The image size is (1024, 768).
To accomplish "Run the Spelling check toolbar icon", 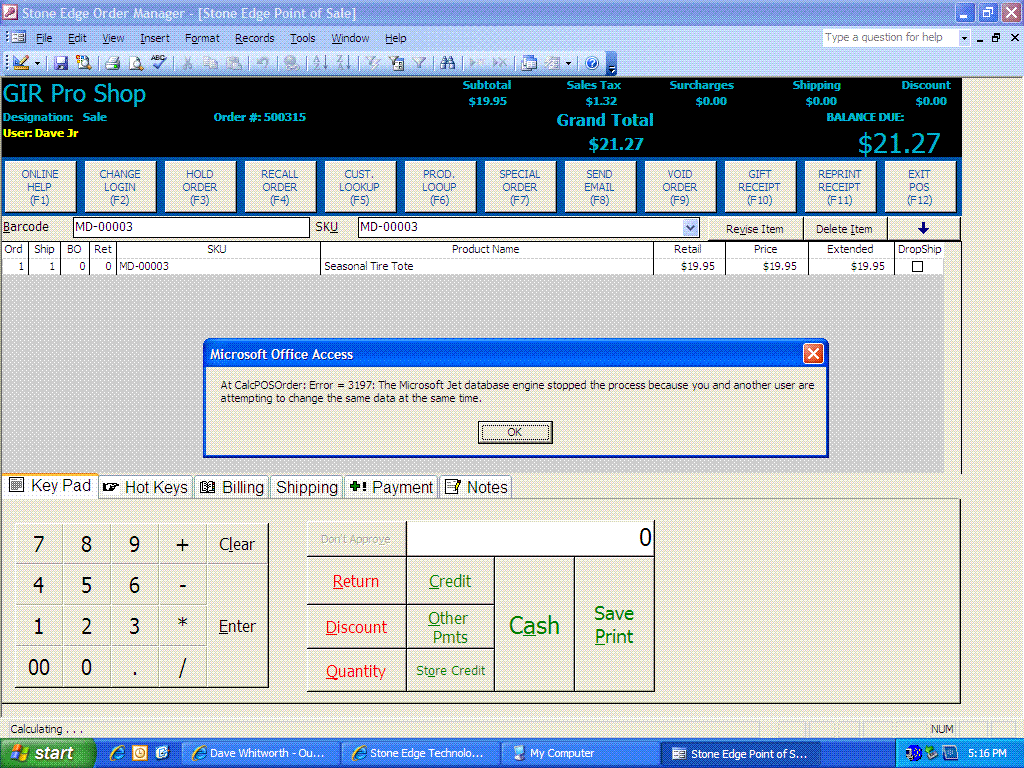I will pos(159,63).
